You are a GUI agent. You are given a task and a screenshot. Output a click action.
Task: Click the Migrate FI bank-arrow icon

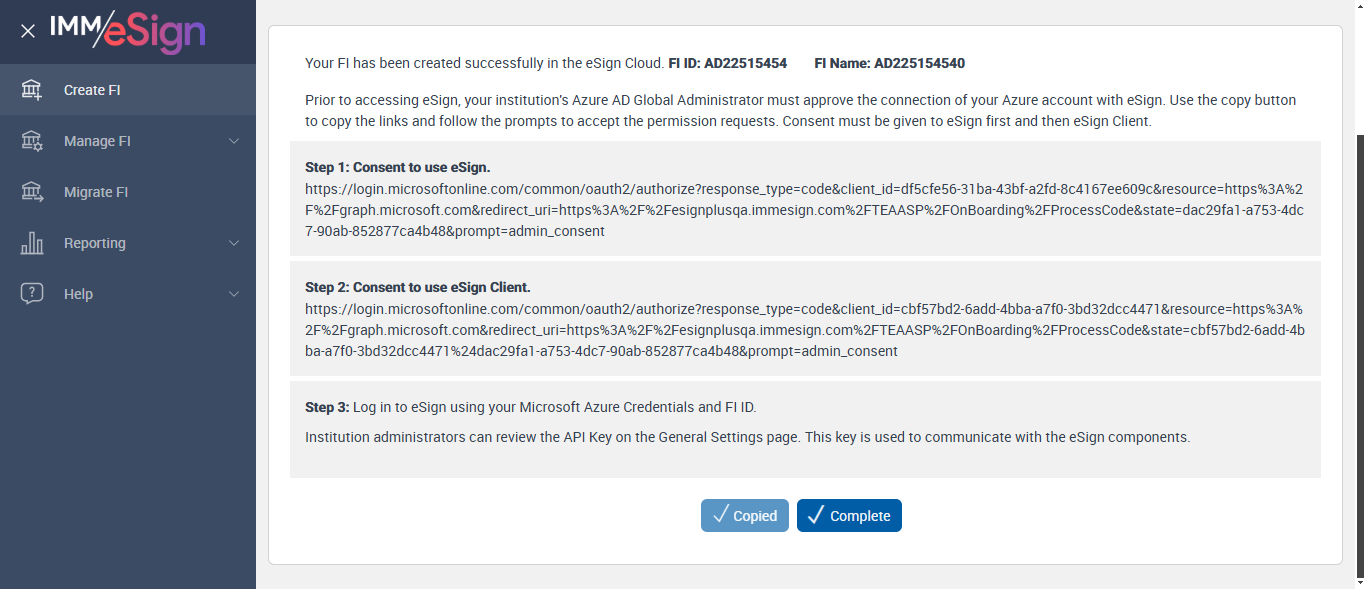click(32, 192)
